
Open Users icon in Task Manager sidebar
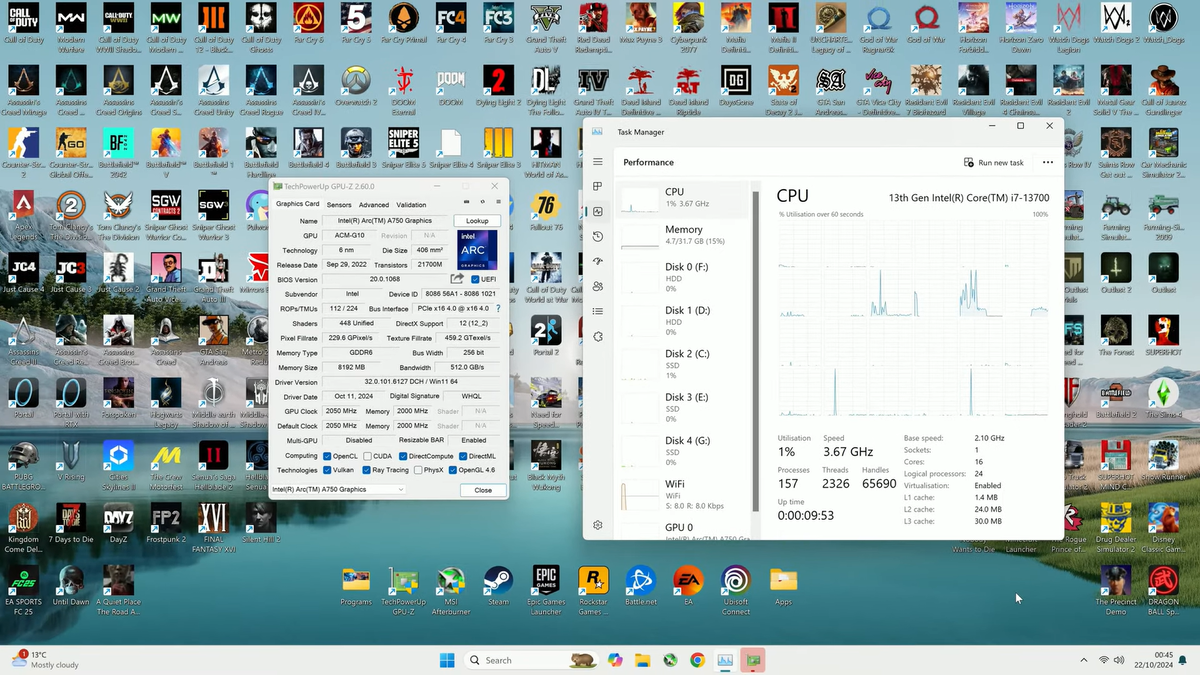(598, 286)
